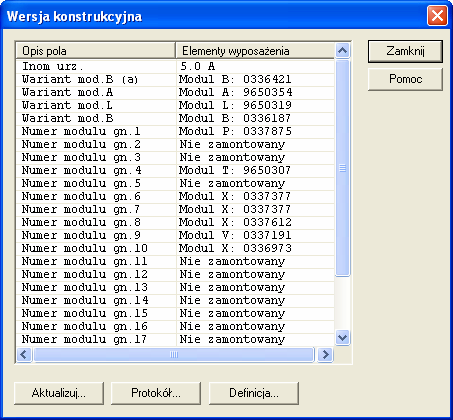Select "Nie zamontowany" in the gn.13 row

click(x=255, y=287)
